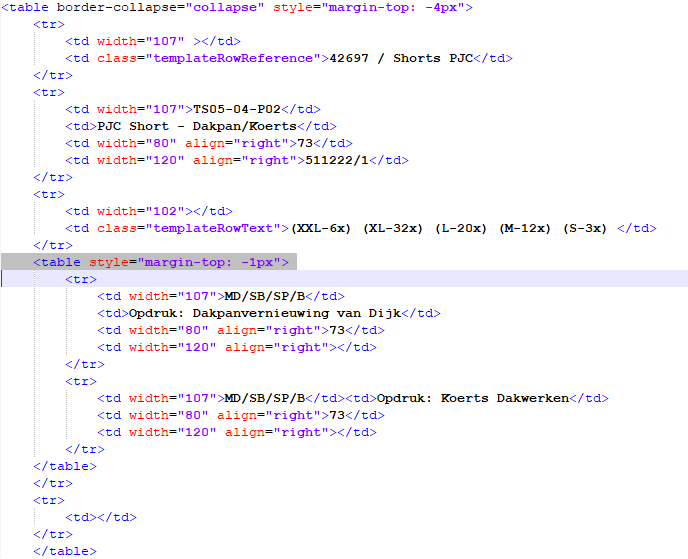Screen dimensions: 688x559
Task: Click the empty <td></td> line near the bottom
Action: tap(101, 517)
